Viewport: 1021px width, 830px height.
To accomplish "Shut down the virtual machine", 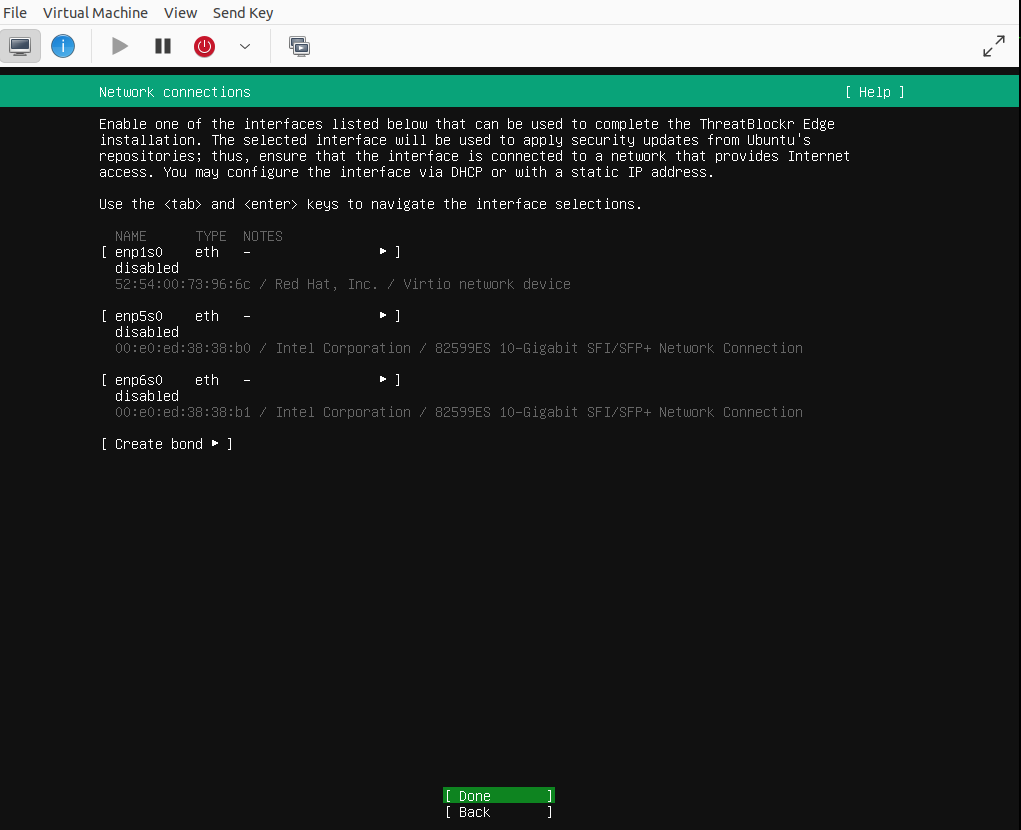I will coord(204,46).
